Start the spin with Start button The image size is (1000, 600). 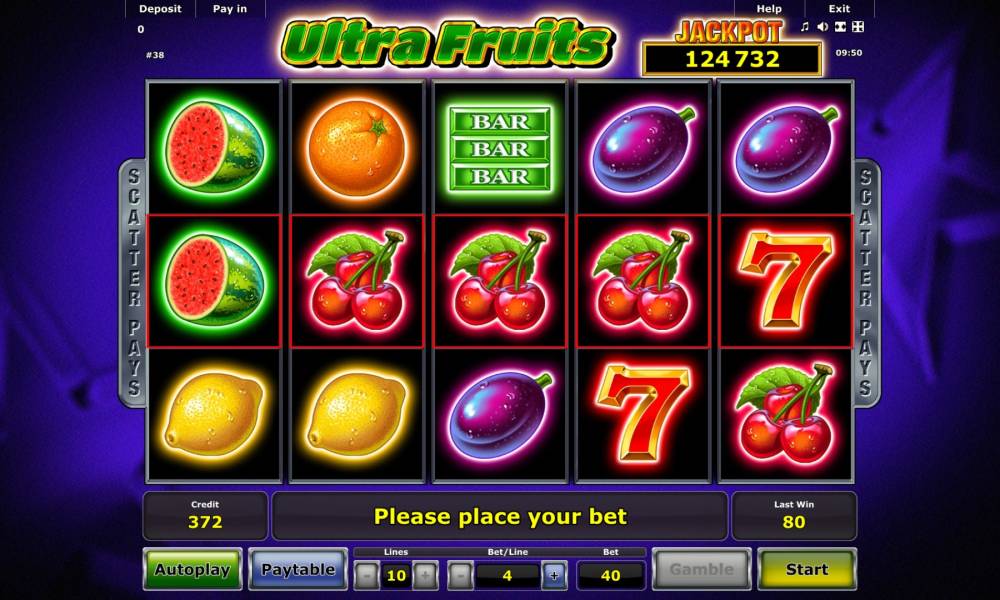tap(807, 569)
